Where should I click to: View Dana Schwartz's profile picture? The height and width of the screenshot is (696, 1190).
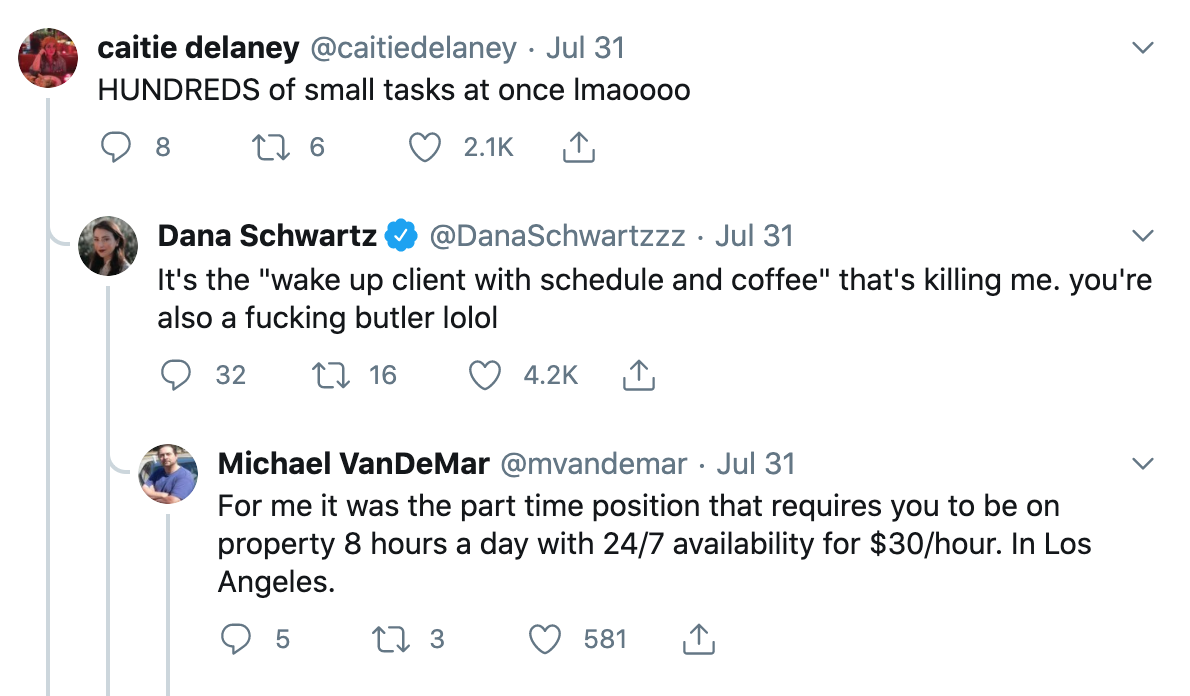tap(108, 246)
